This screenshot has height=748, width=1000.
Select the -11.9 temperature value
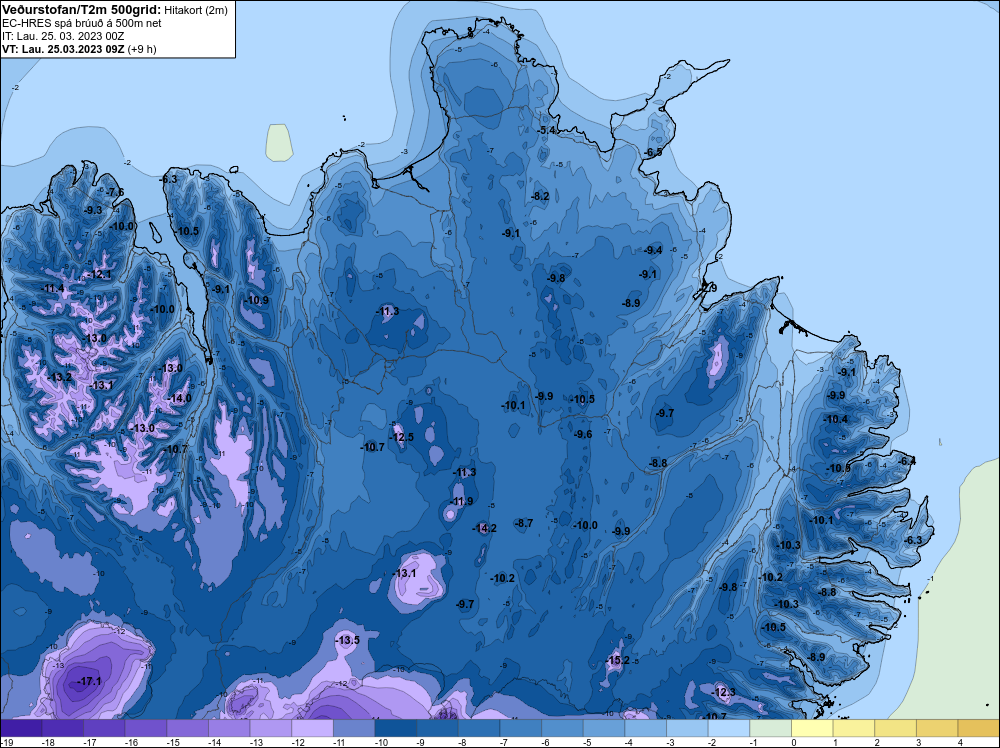[x=462, y=501]
